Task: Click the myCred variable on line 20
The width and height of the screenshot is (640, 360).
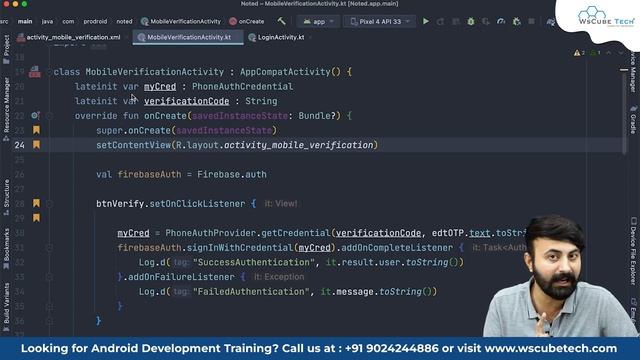Action: [x=160, y=87]
